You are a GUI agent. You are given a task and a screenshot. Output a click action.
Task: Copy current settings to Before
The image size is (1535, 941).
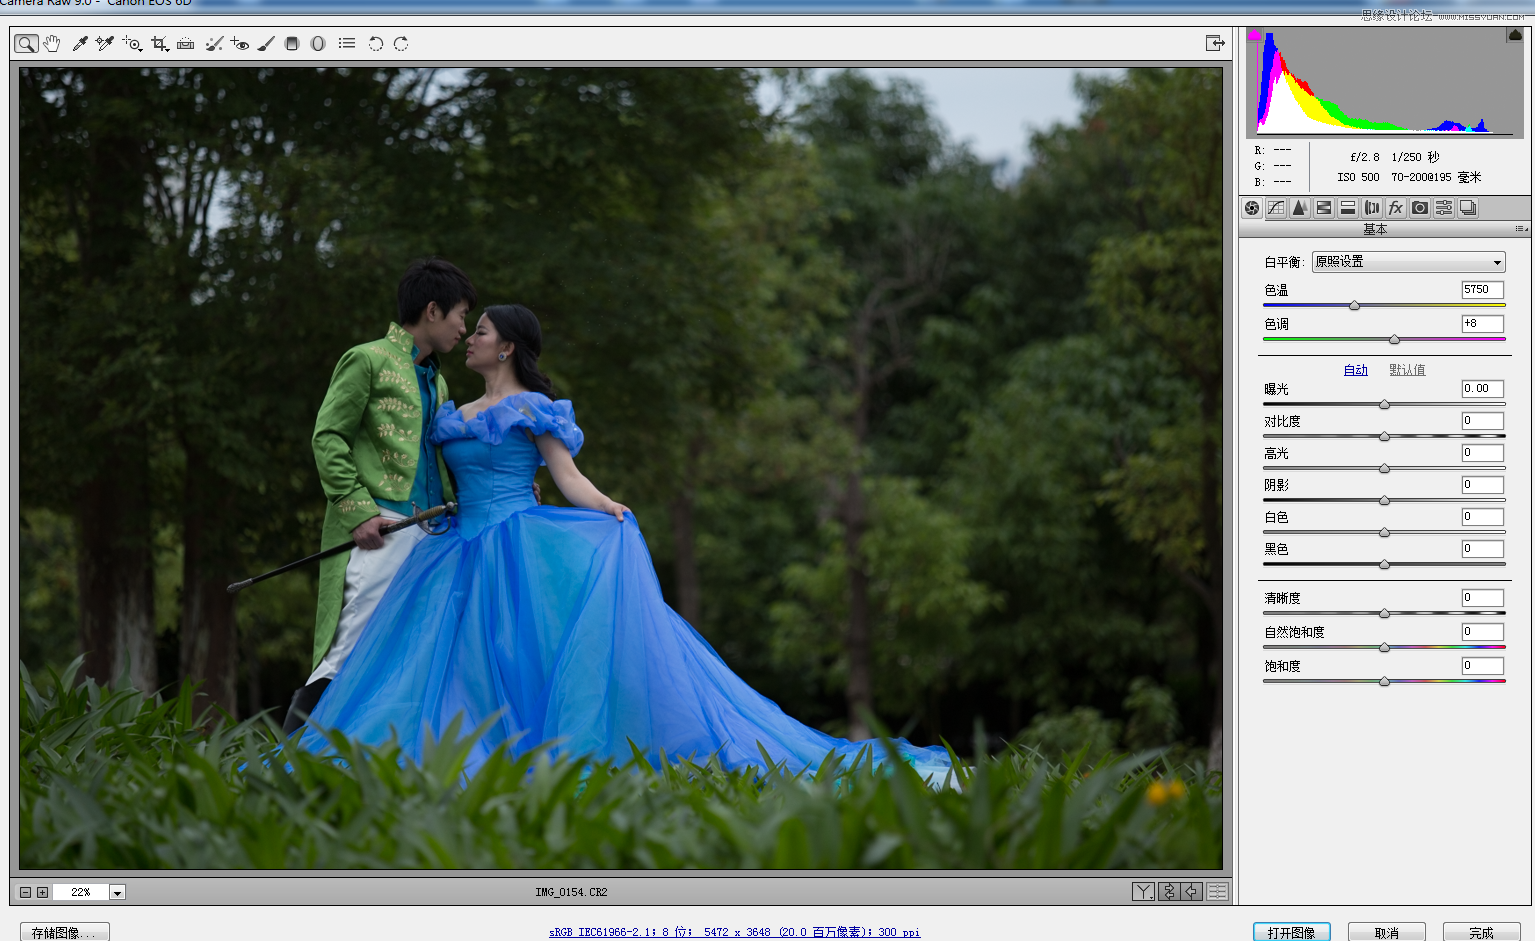(1192, 891)
